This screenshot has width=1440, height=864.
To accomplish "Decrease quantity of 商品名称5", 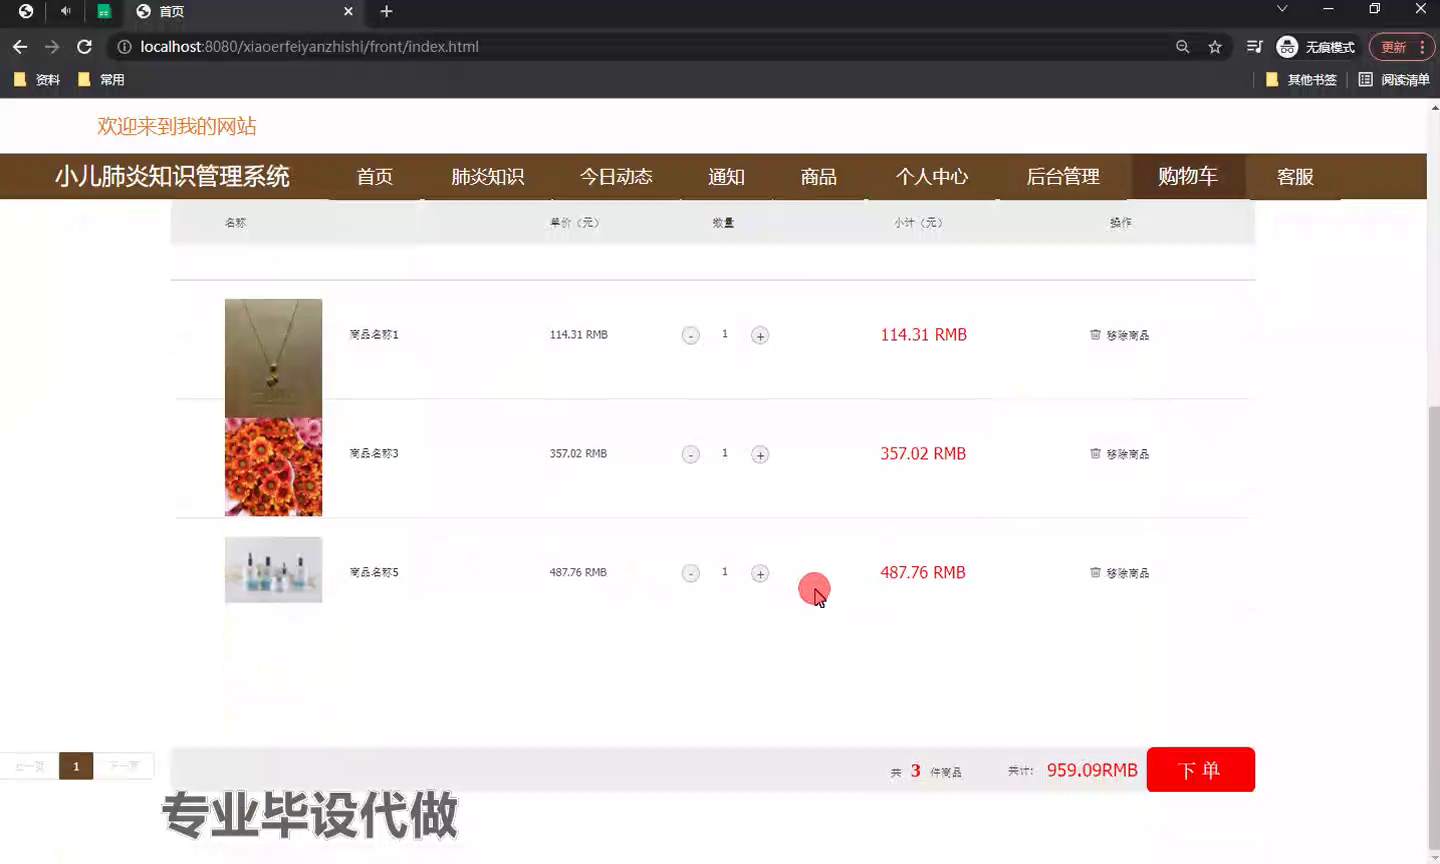I will click(690, 574).
